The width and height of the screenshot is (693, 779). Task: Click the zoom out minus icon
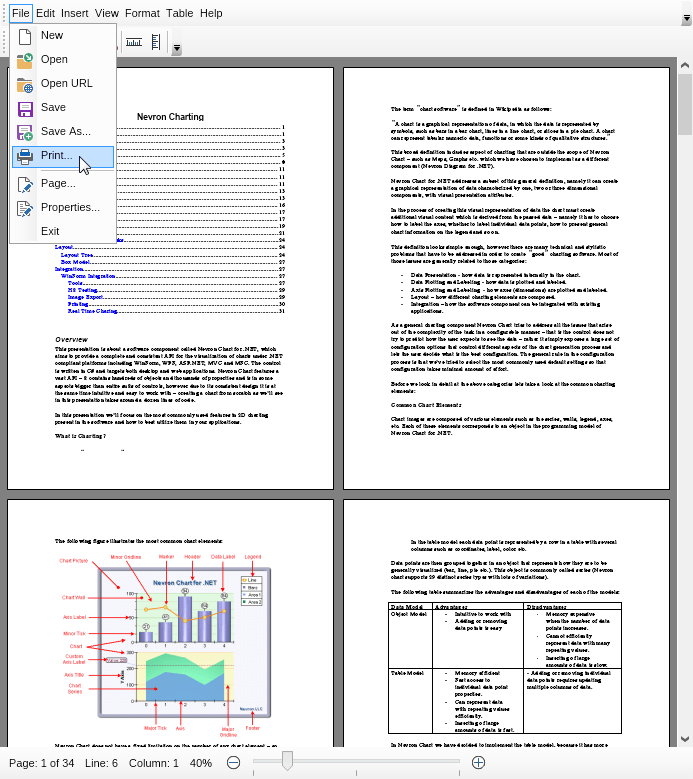click(x=233, y=763)
